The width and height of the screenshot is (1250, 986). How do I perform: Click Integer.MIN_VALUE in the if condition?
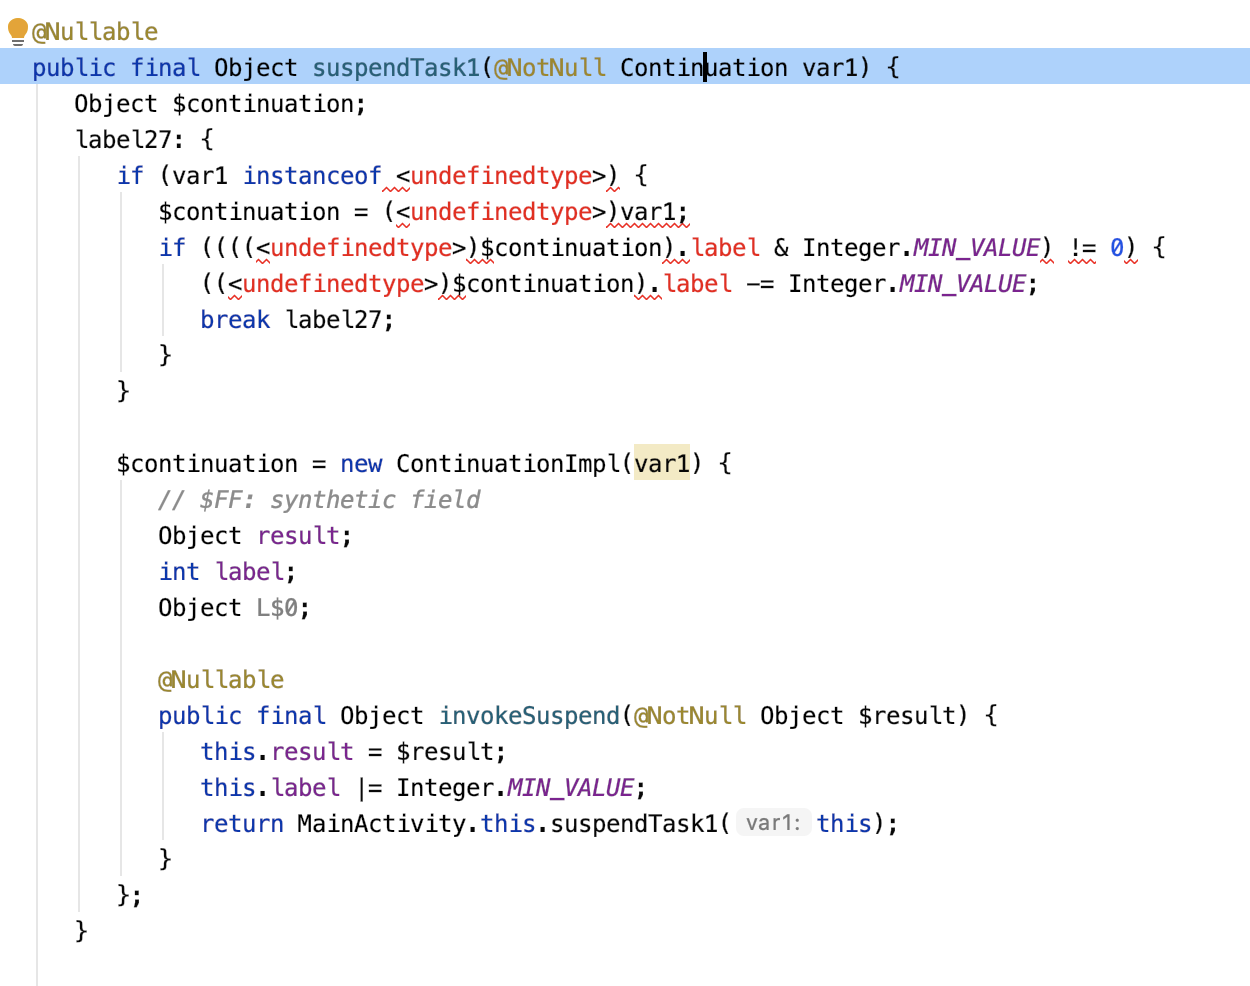975,247
